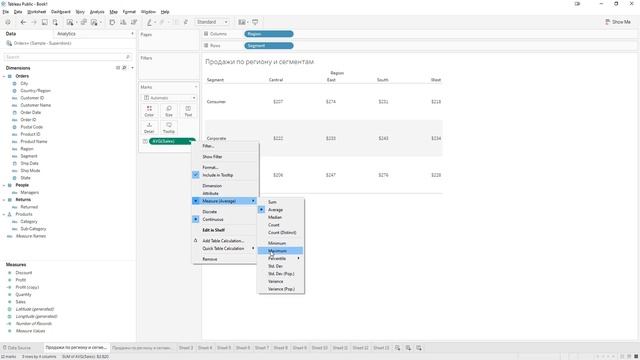The width and height of the screenshot is (640, 360).
Task: Open the Dimensions pane dropdown arrow
Action: point(132,68)
